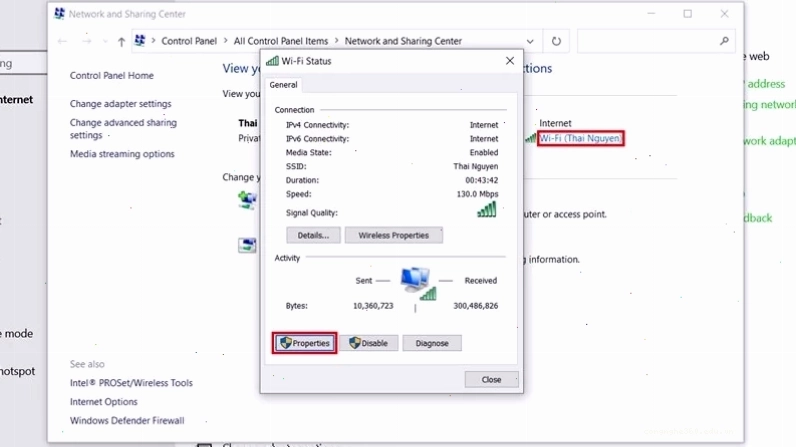
Task: Click the received bytes value 300,486,826
Action: (476, 306)
